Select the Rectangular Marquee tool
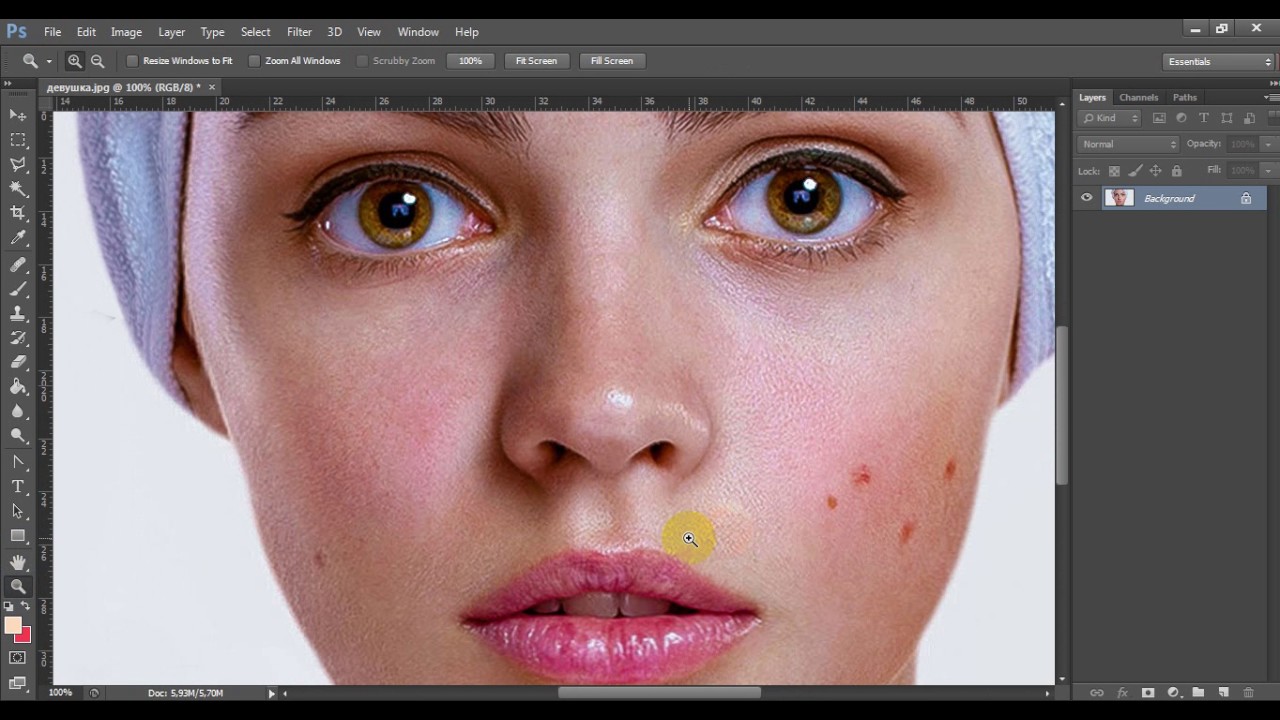Viewport: 1280px width, 720px height. click(x=18, y=140)
